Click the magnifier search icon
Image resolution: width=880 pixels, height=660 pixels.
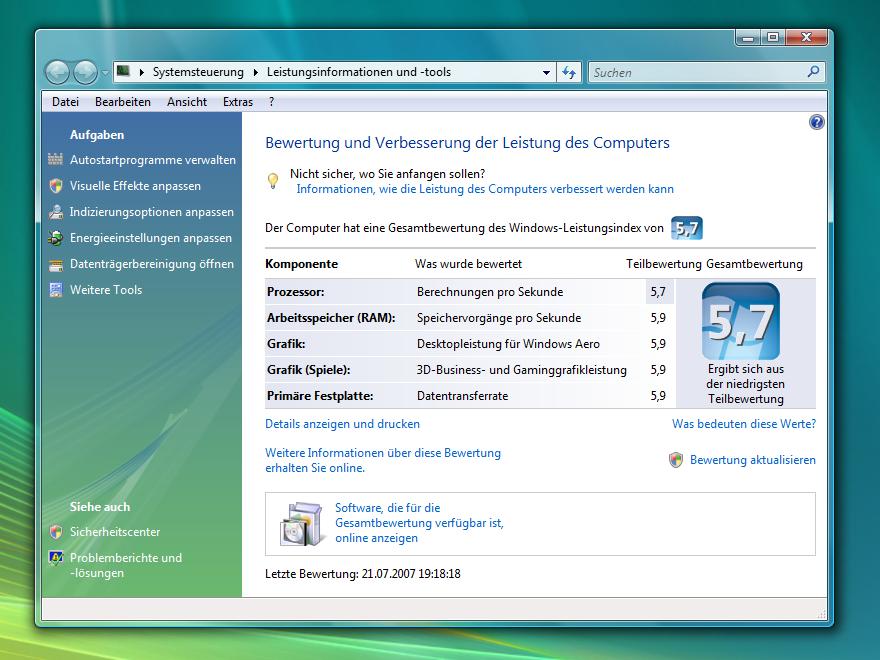(813, 72)
